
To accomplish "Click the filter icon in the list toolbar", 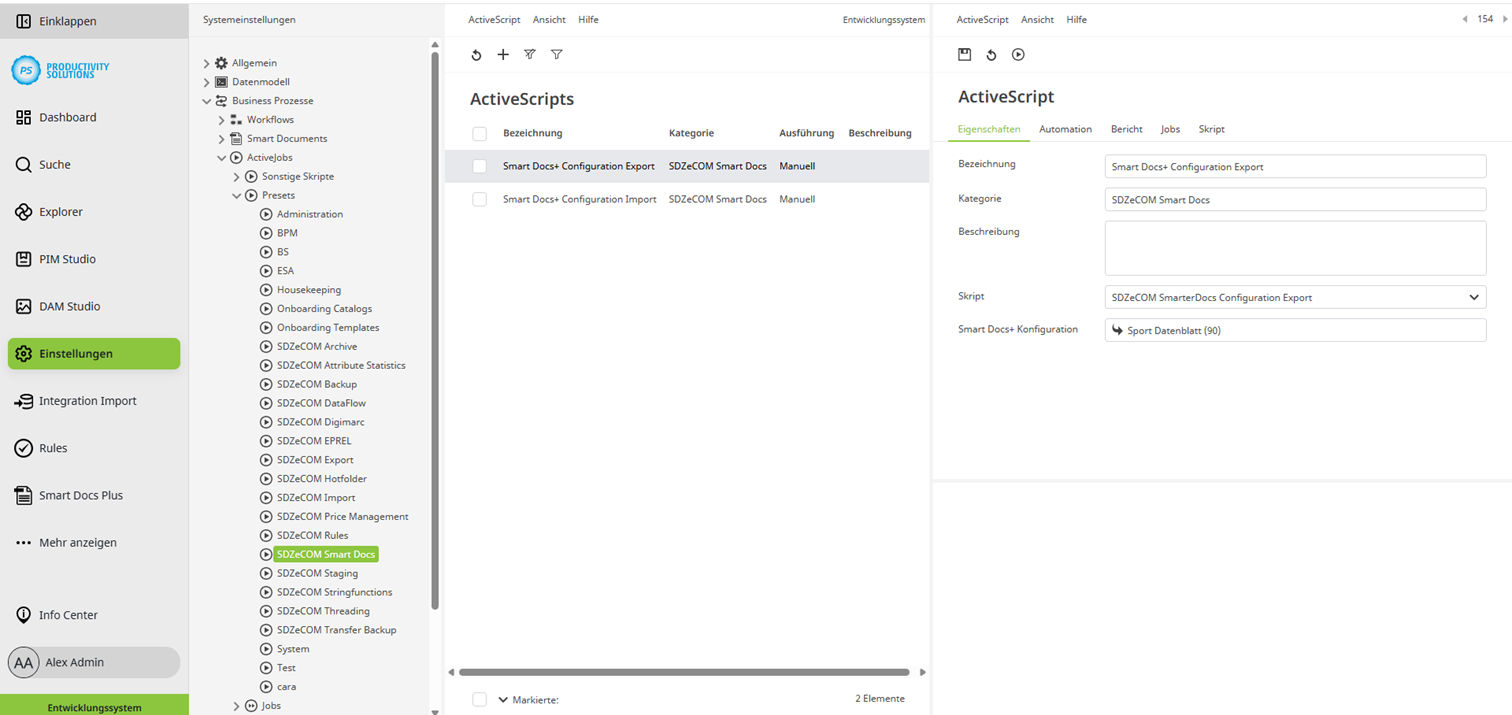I will pyautogui.click(x=556, y=55).
